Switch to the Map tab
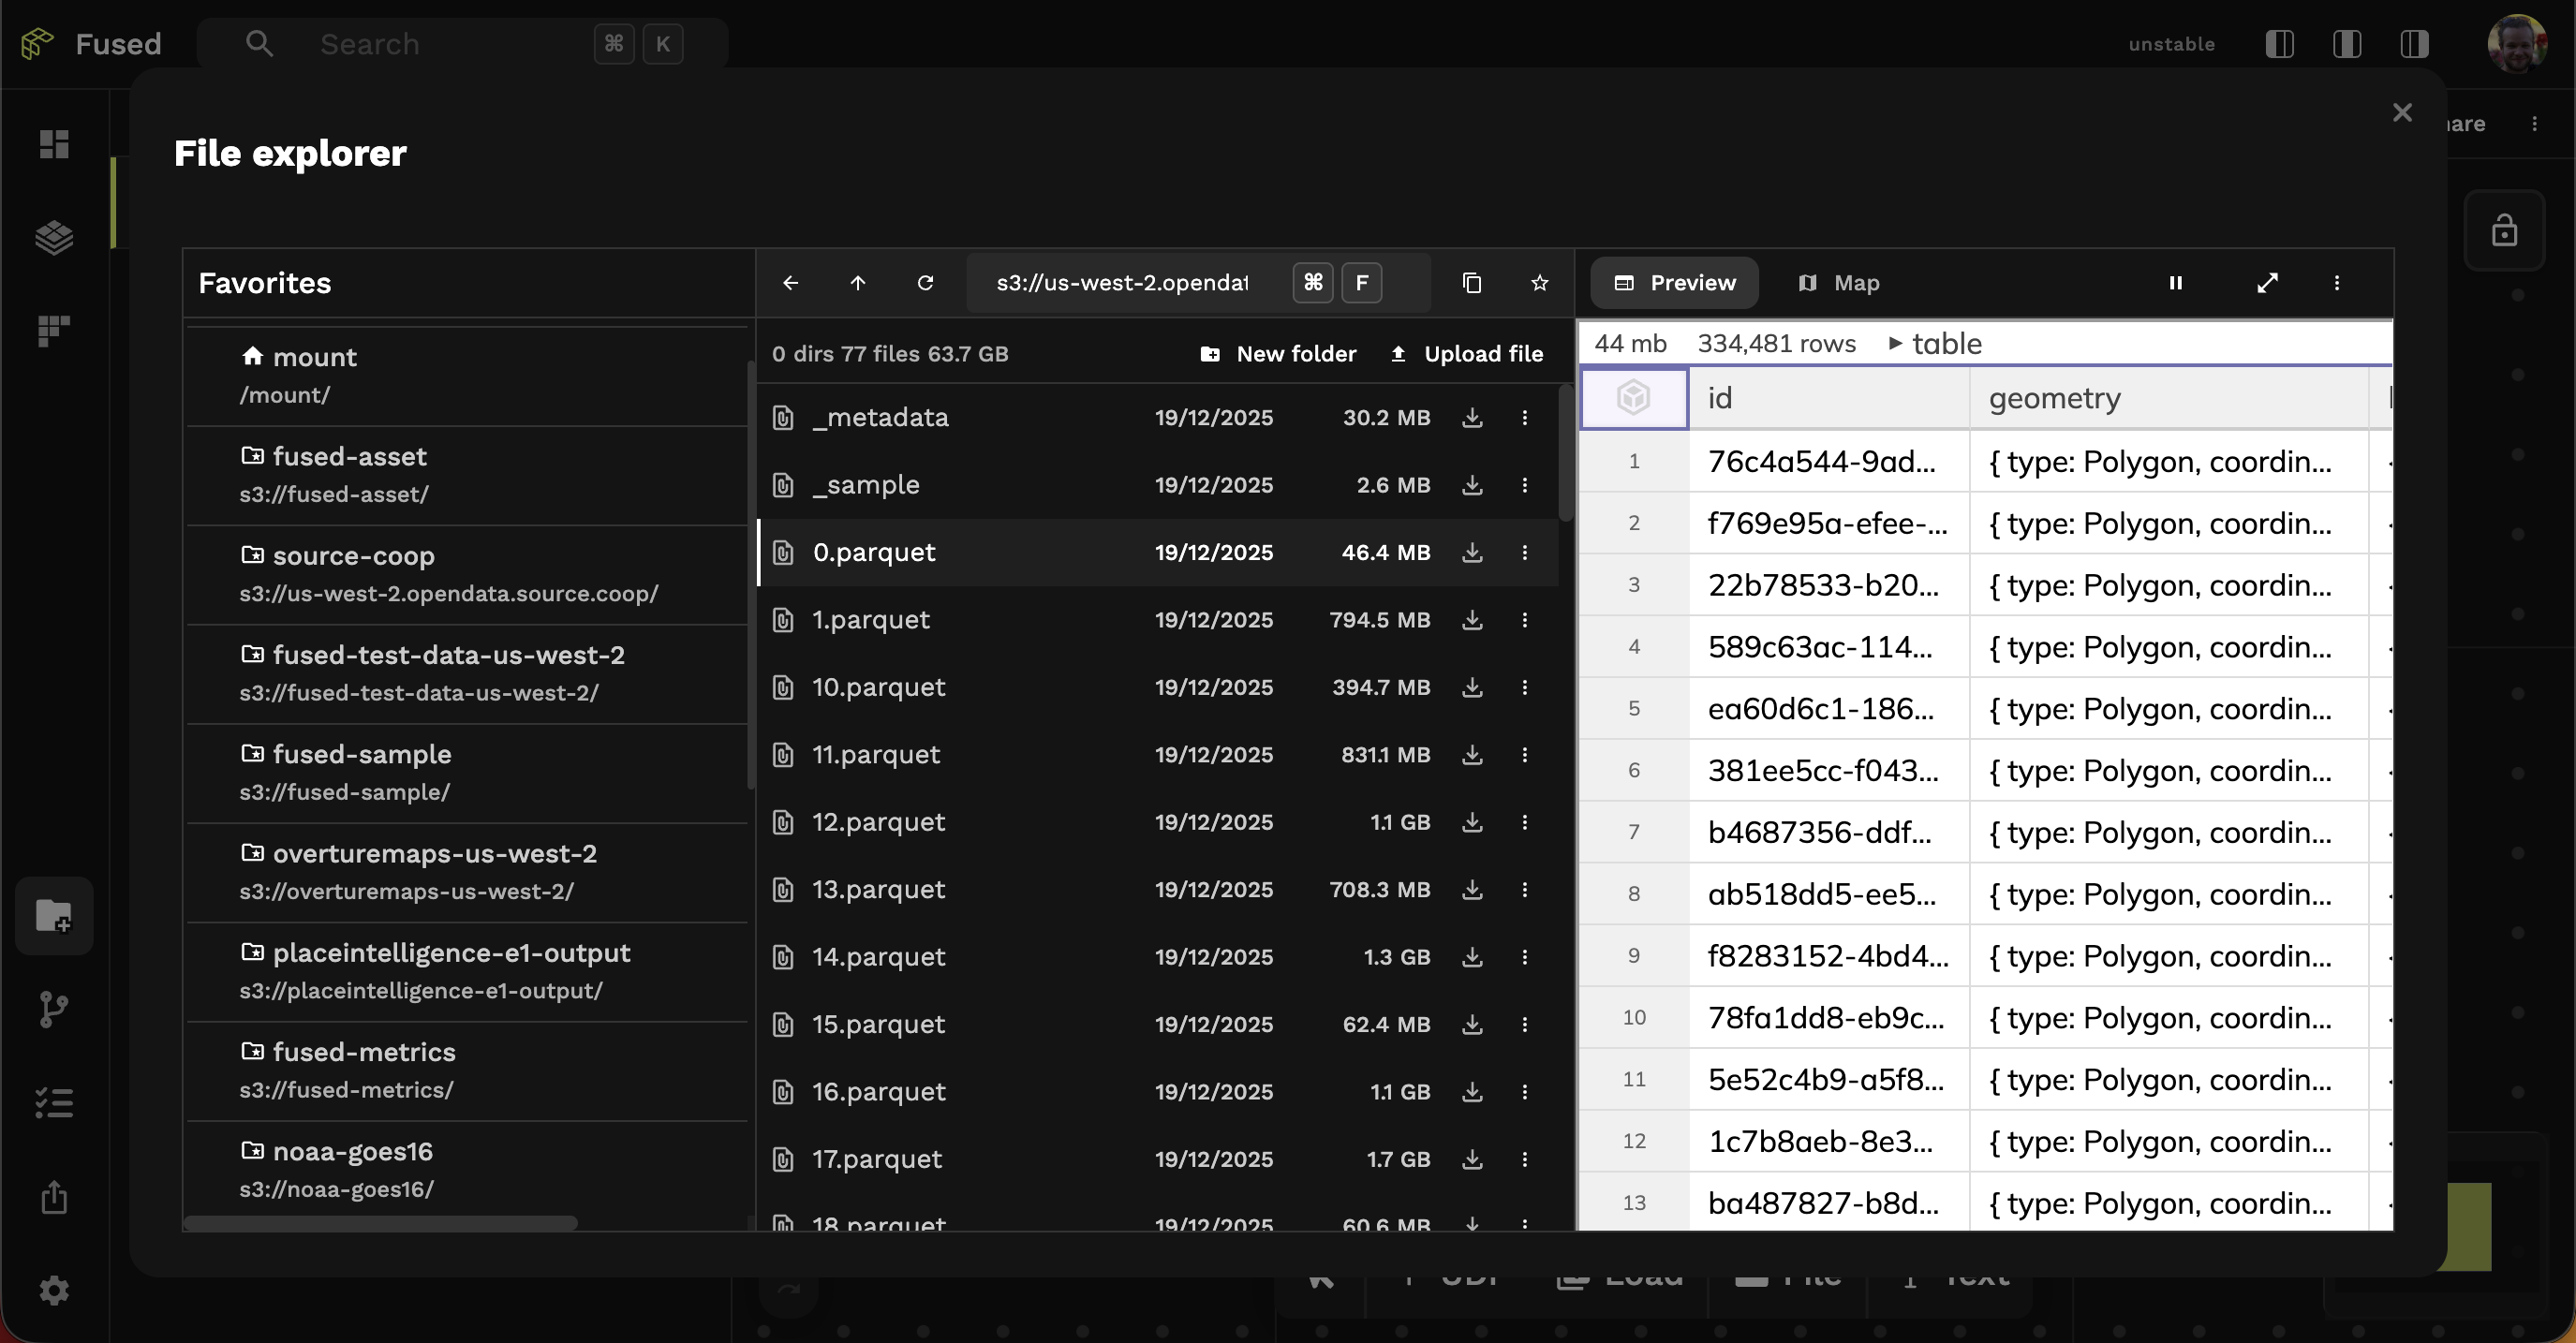 coord(1840,283)
